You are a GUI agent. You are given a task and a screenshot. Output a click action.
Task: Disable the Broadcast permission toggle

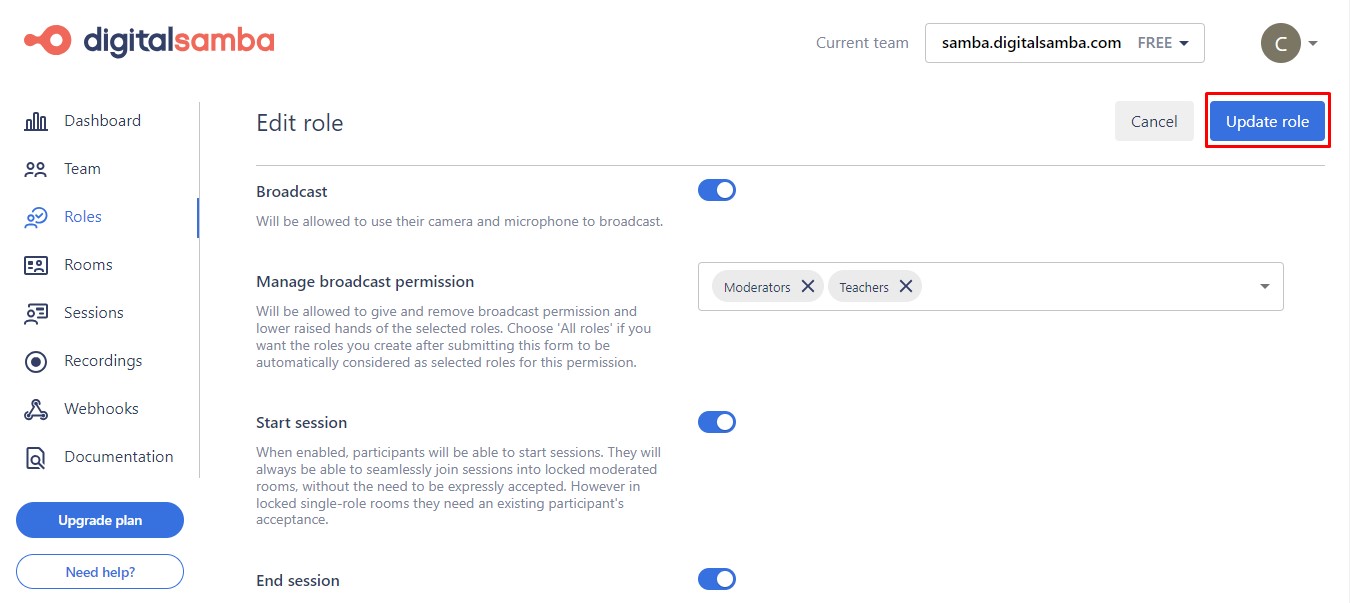717,190
